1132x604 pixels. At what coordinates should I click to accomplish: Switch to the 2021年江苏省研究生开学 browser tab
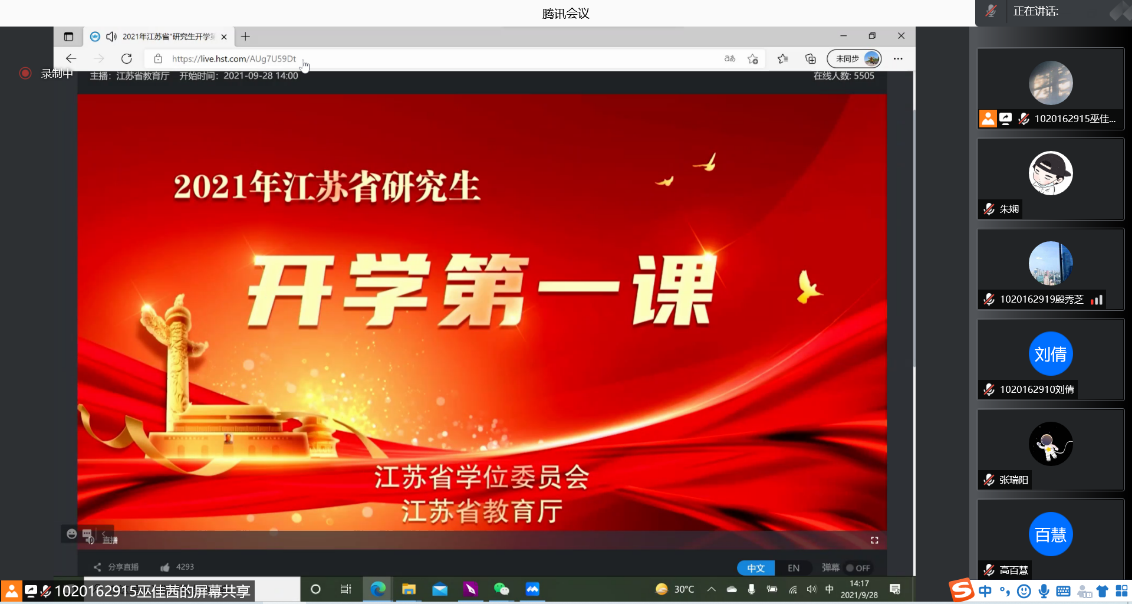point(157,36)
